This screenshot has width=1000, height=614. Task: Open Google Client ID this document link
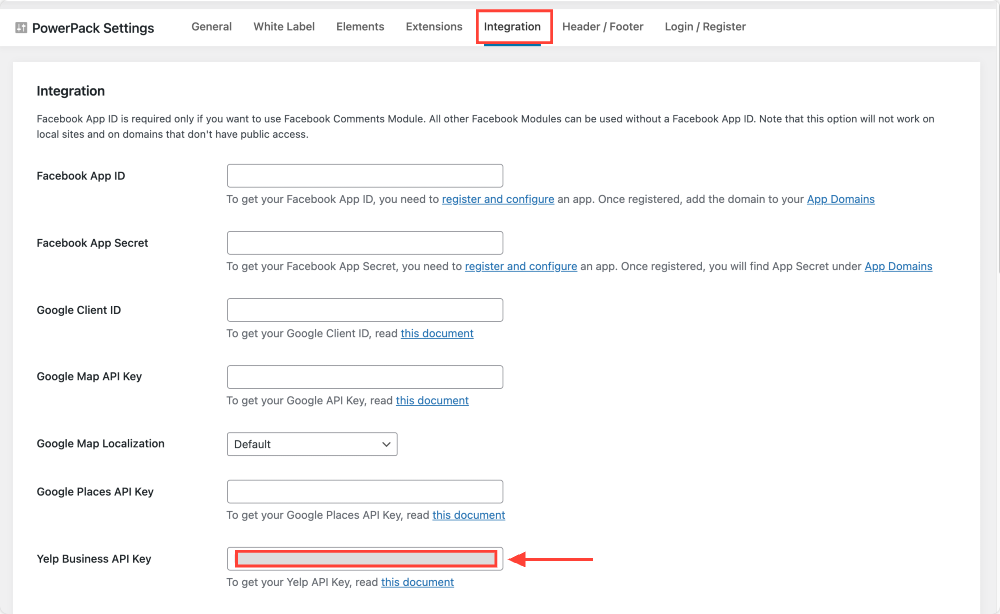coord(437,333)
